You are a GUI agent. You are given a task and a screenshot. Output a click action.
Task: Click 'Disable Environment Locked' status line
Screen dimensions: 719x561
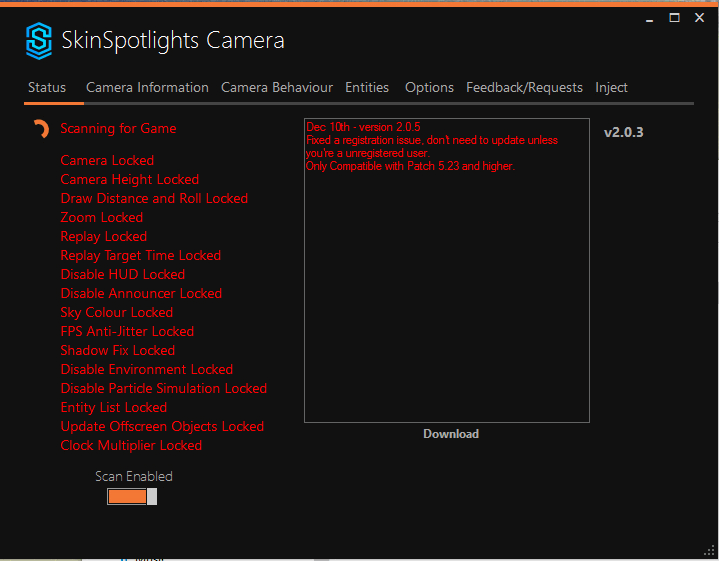[x=147, y=370]
